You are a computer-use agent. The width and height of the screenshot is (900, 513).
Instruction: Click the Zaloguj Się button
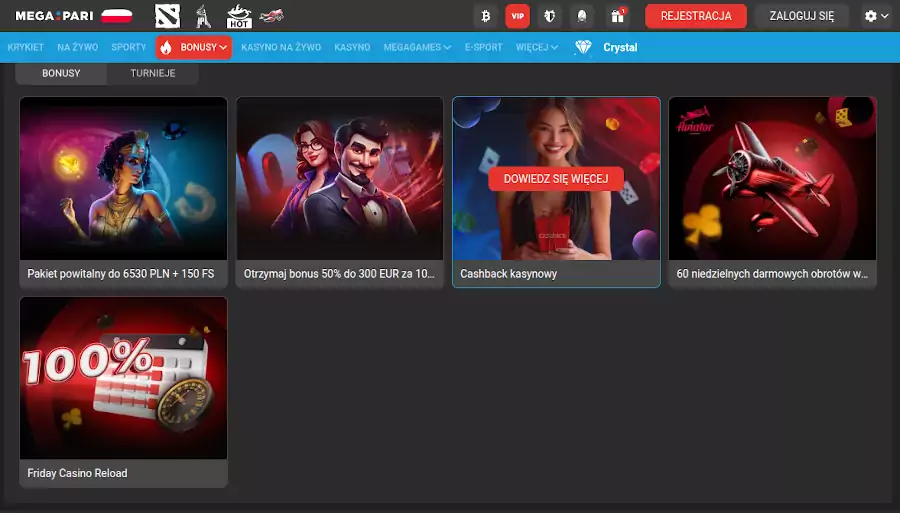[801, 16]
